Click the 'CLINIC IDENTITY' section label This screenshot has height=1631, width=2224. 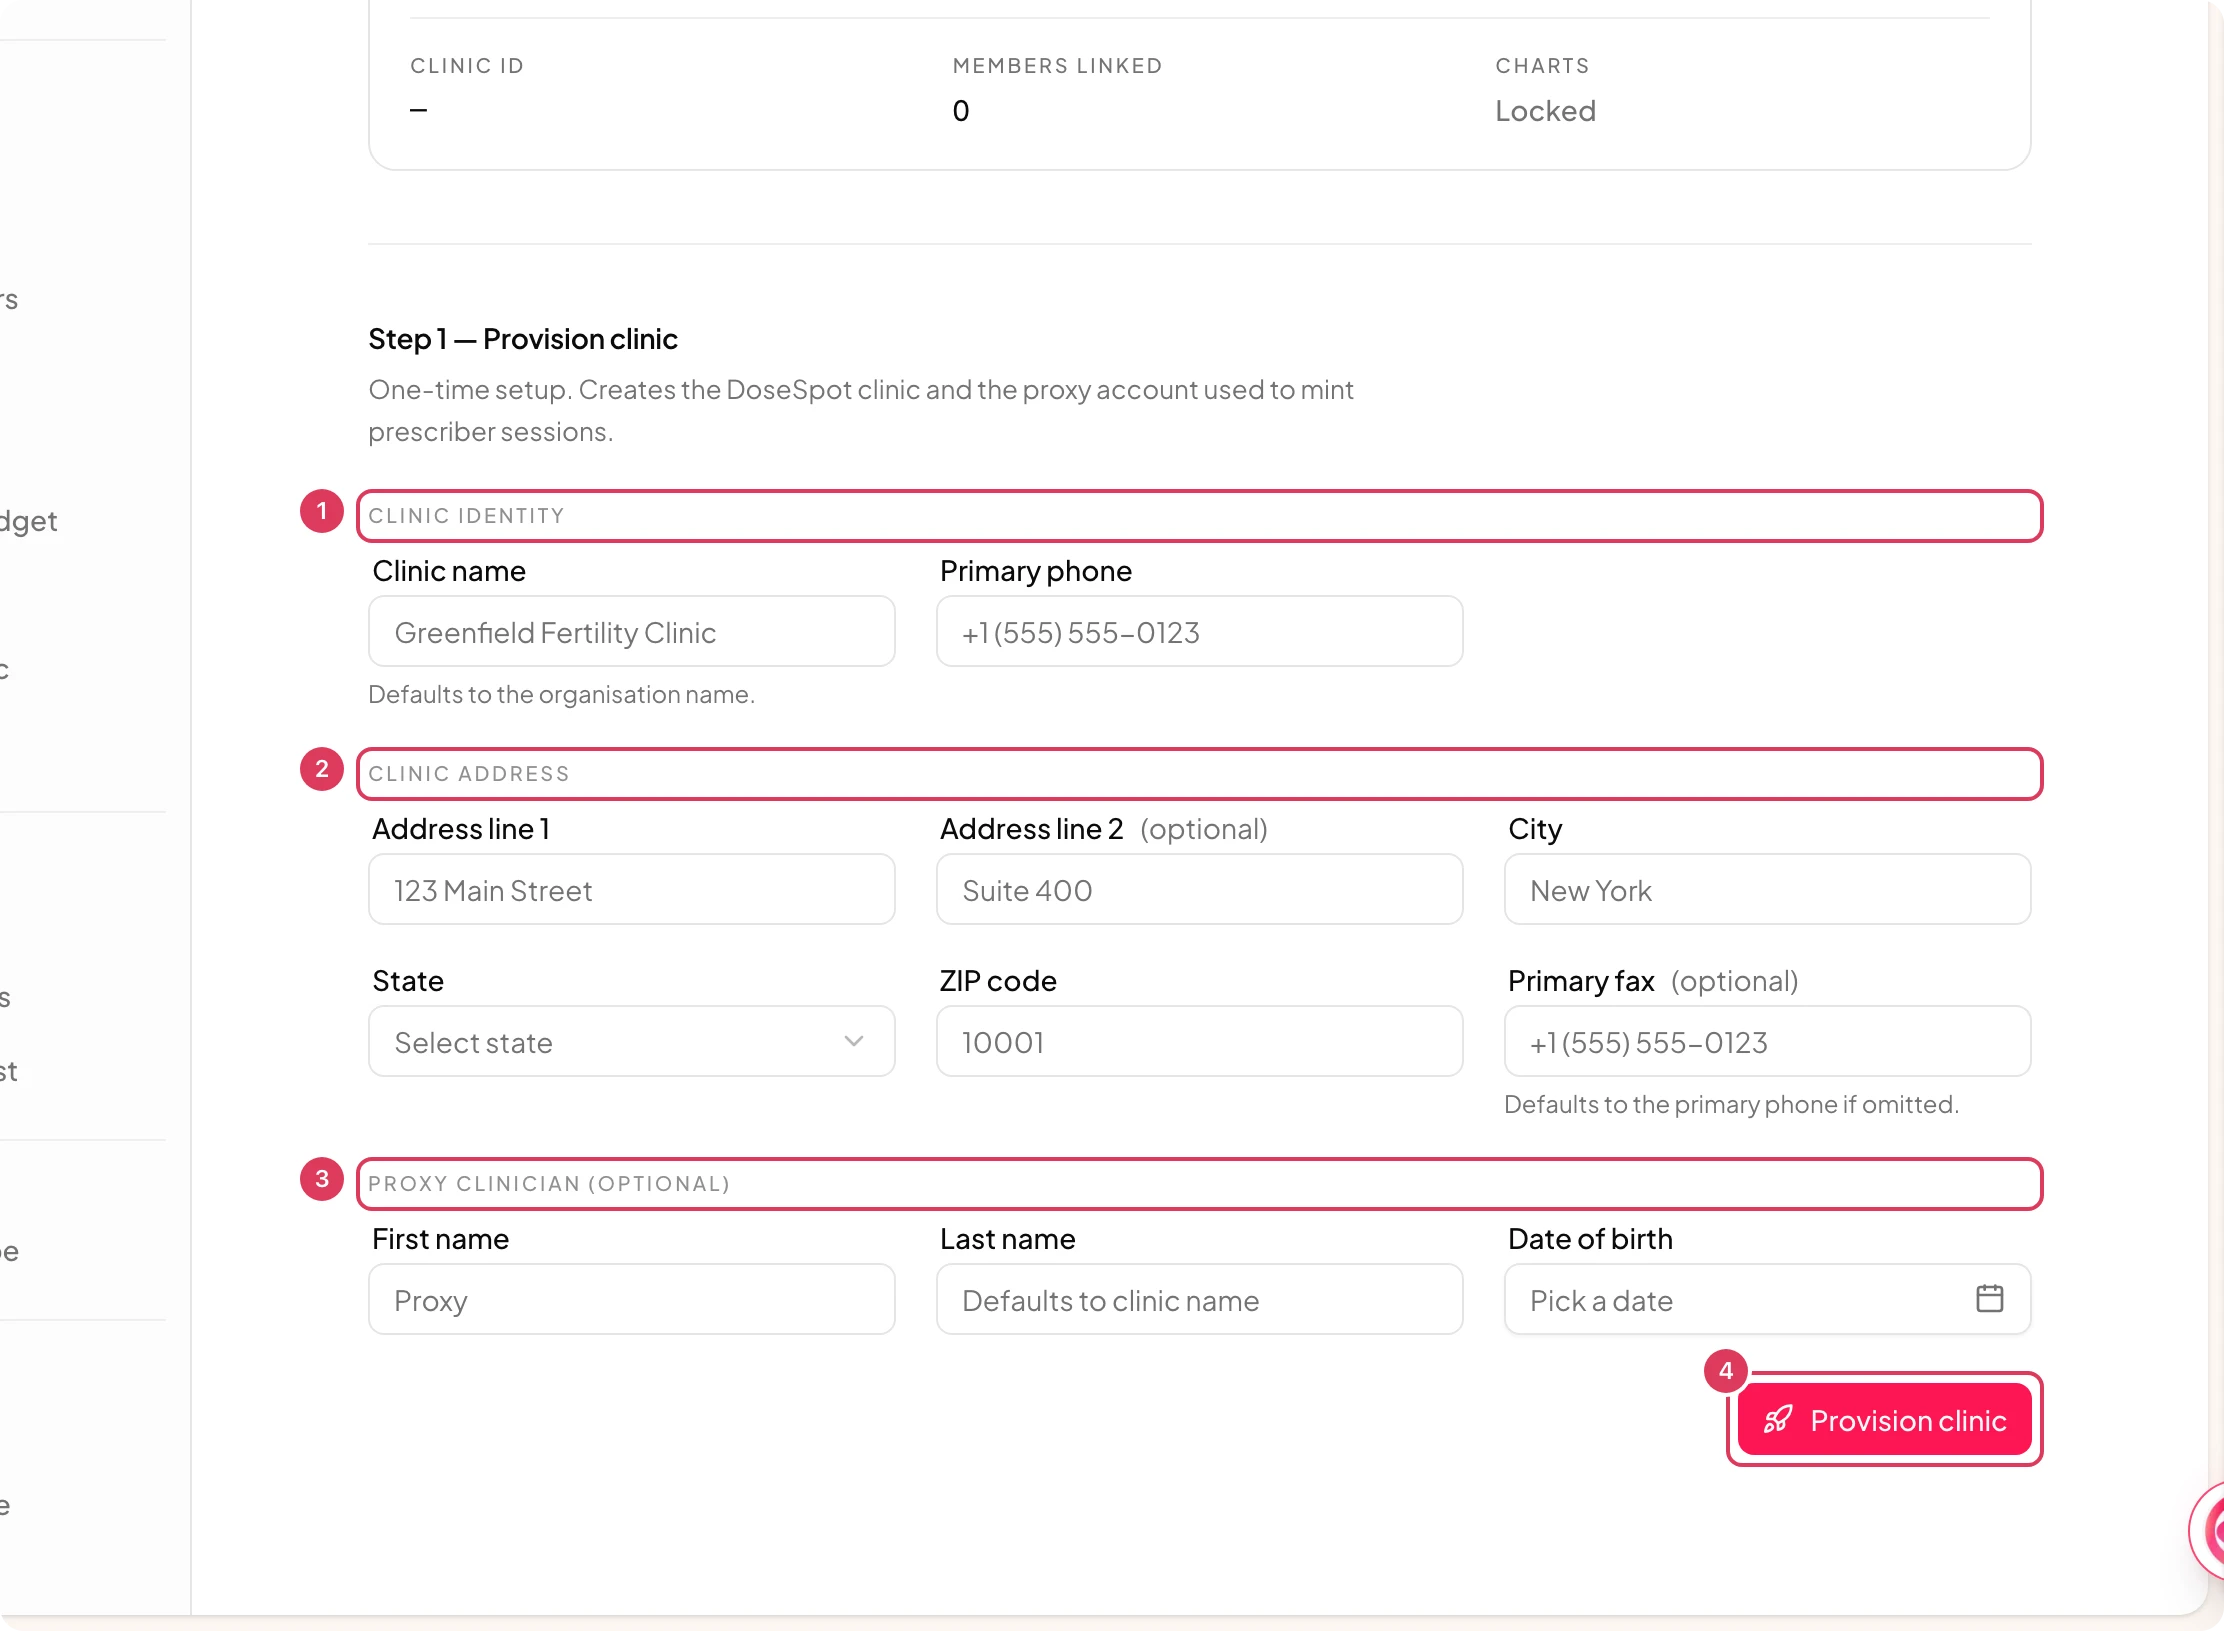click(x=466, y=516)
